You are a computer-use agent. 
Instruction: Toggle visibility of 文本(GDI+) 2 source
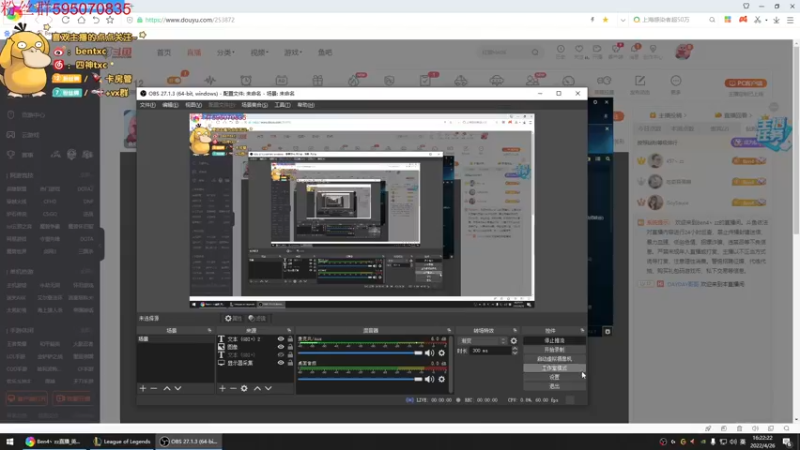pos(281,339)
